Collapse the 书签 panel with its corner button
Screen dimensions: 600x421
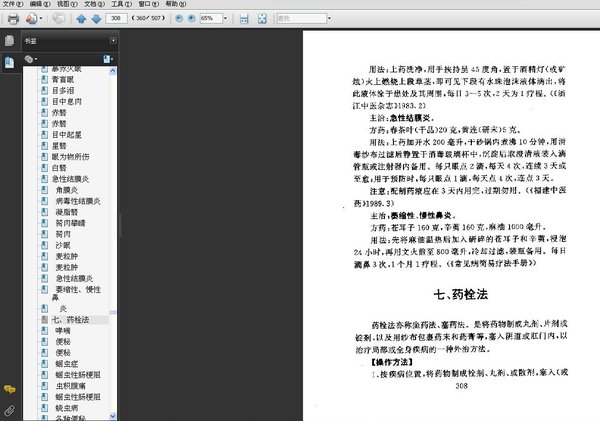pos(113,41)
